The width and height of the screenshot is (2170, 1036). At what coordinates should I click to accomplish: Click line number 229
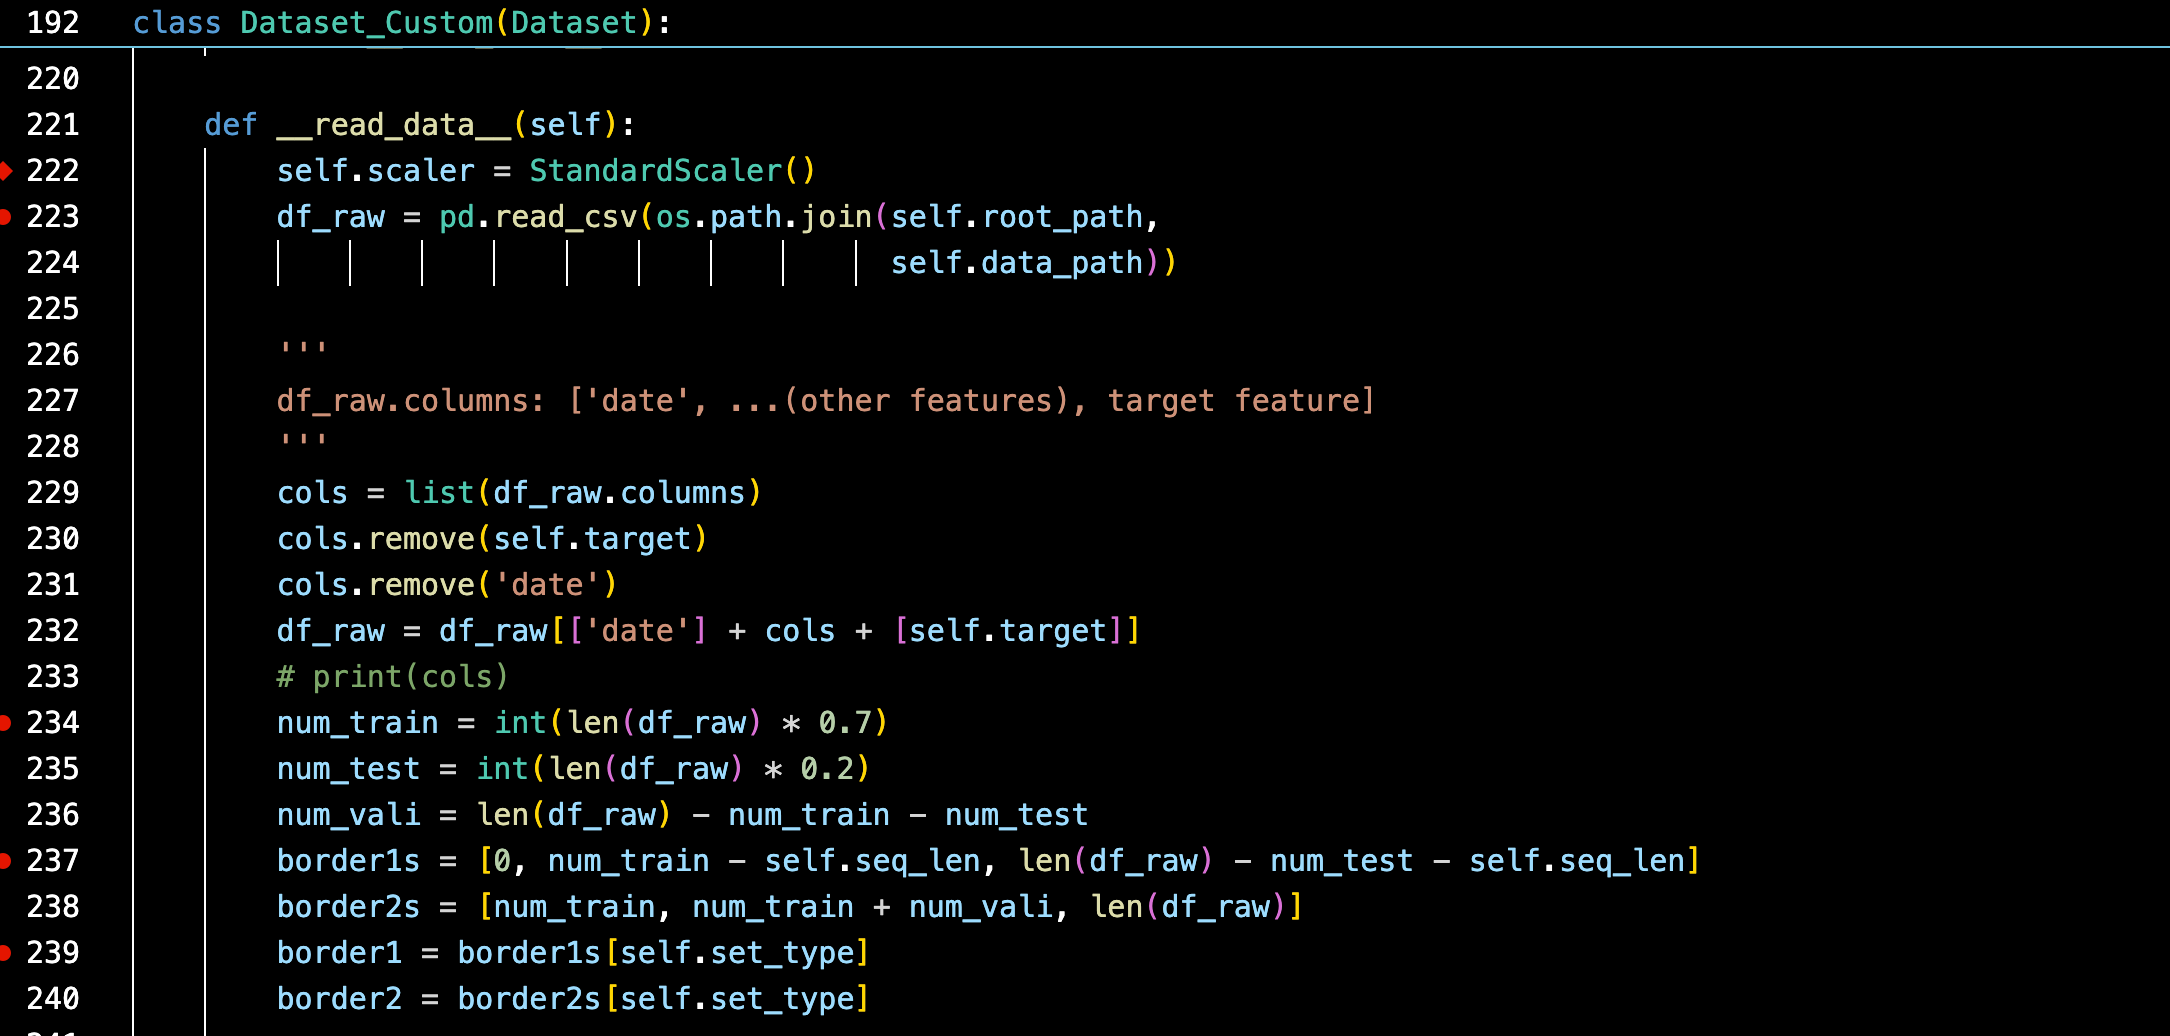[53, 493]
